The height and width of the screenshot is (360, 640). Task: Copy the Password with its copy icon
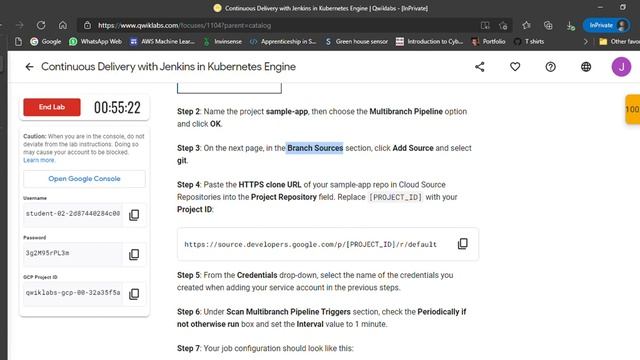134,254
